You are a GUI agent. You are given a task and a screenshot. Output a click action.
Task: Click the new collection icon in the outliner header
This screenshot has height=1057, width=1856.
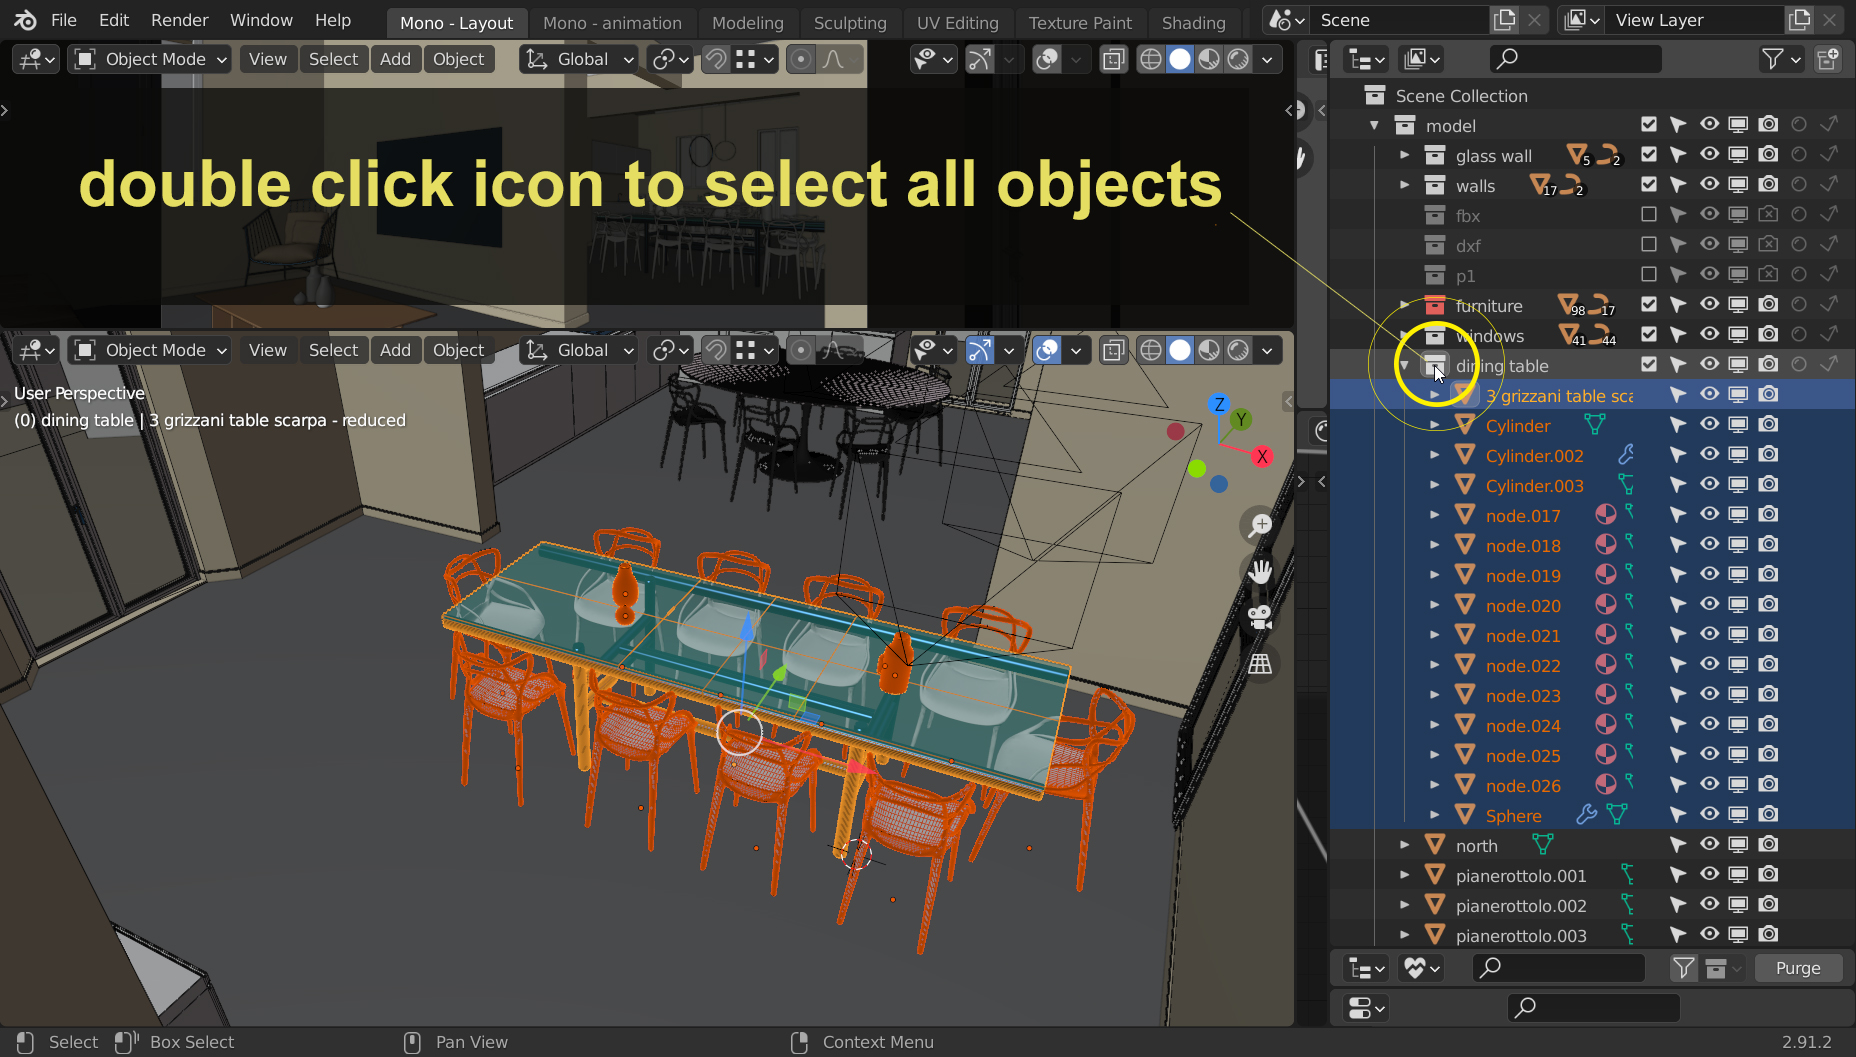tap(1828, 60)
